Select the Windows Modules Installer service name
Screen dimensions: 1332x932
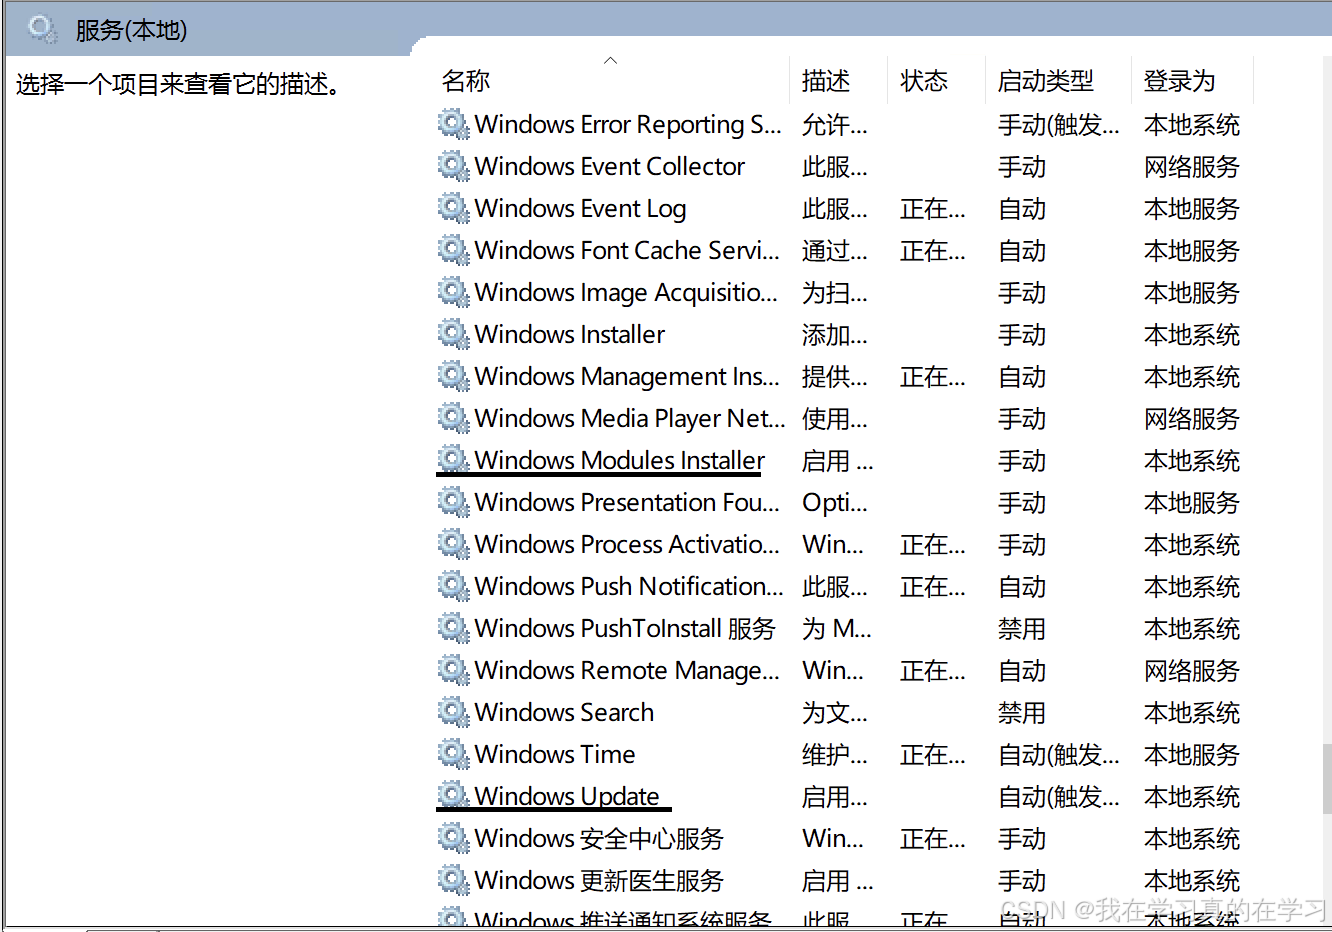pos(620,460)
